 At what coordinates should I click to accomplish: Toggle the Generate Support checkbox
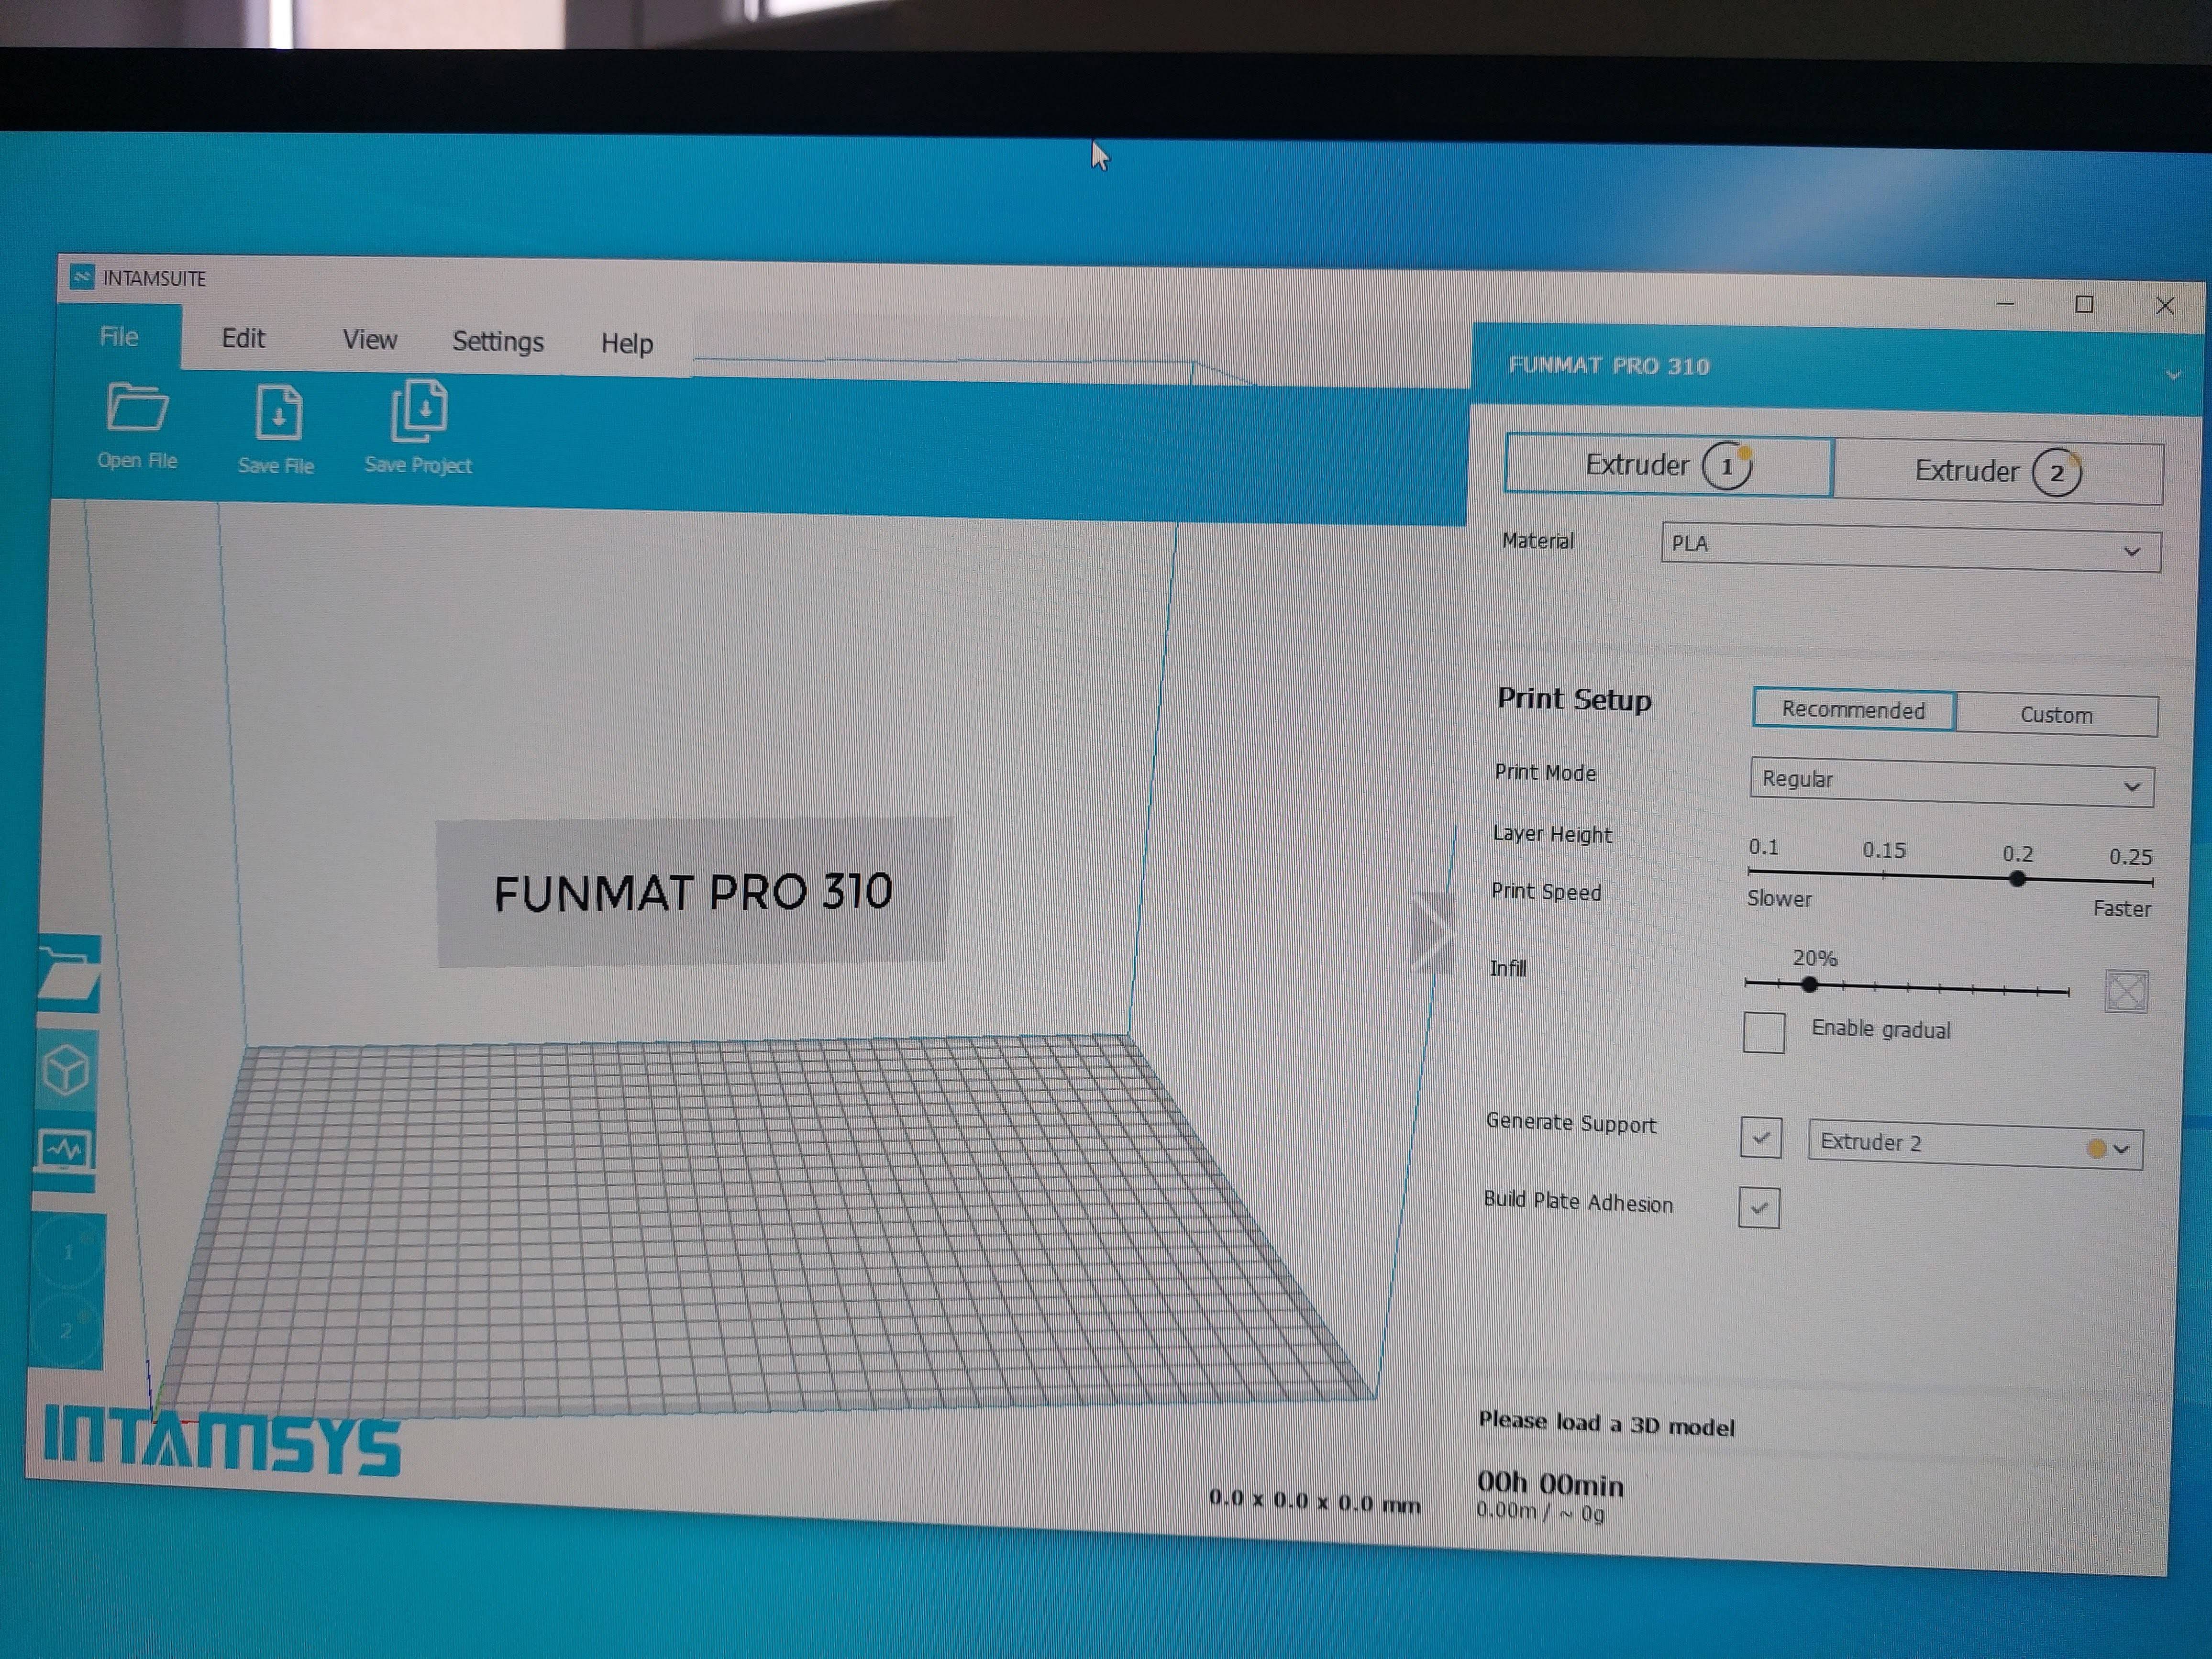[x=1760, y=1138]
